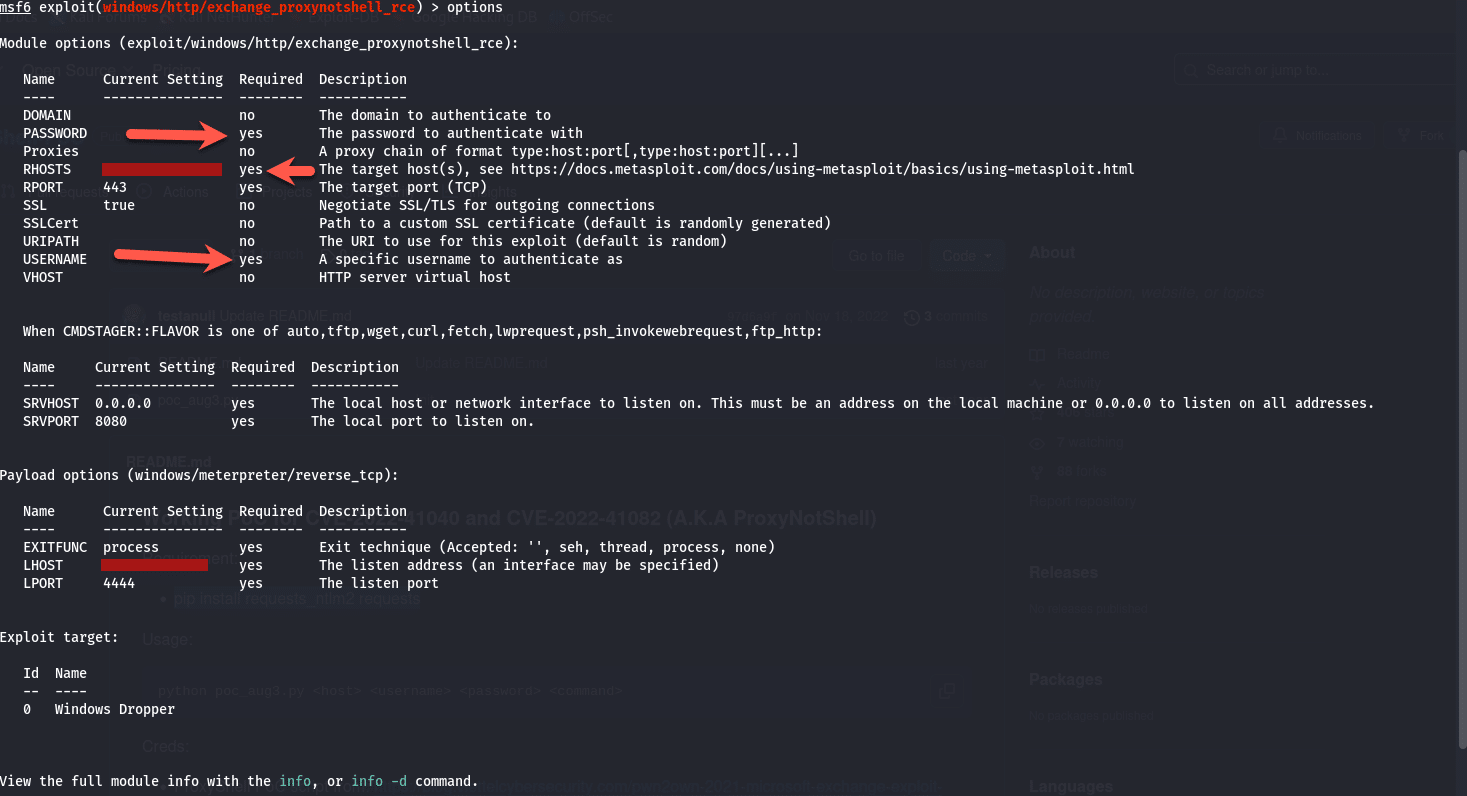Click the redacted RHOSTS value
The width and height of the screenshot is (1467, 796).
(161, 170)
